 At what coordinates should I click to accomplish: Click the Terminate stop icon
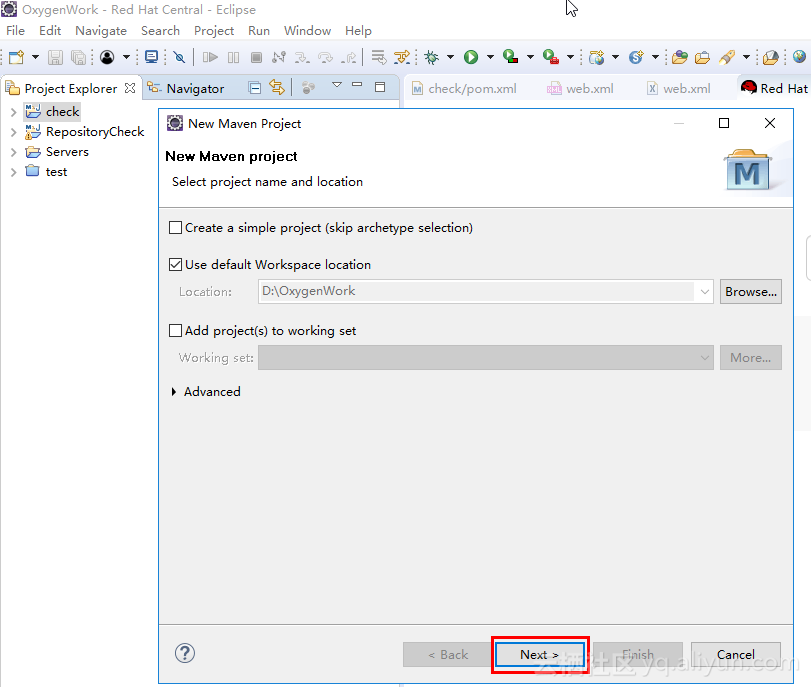256,57
